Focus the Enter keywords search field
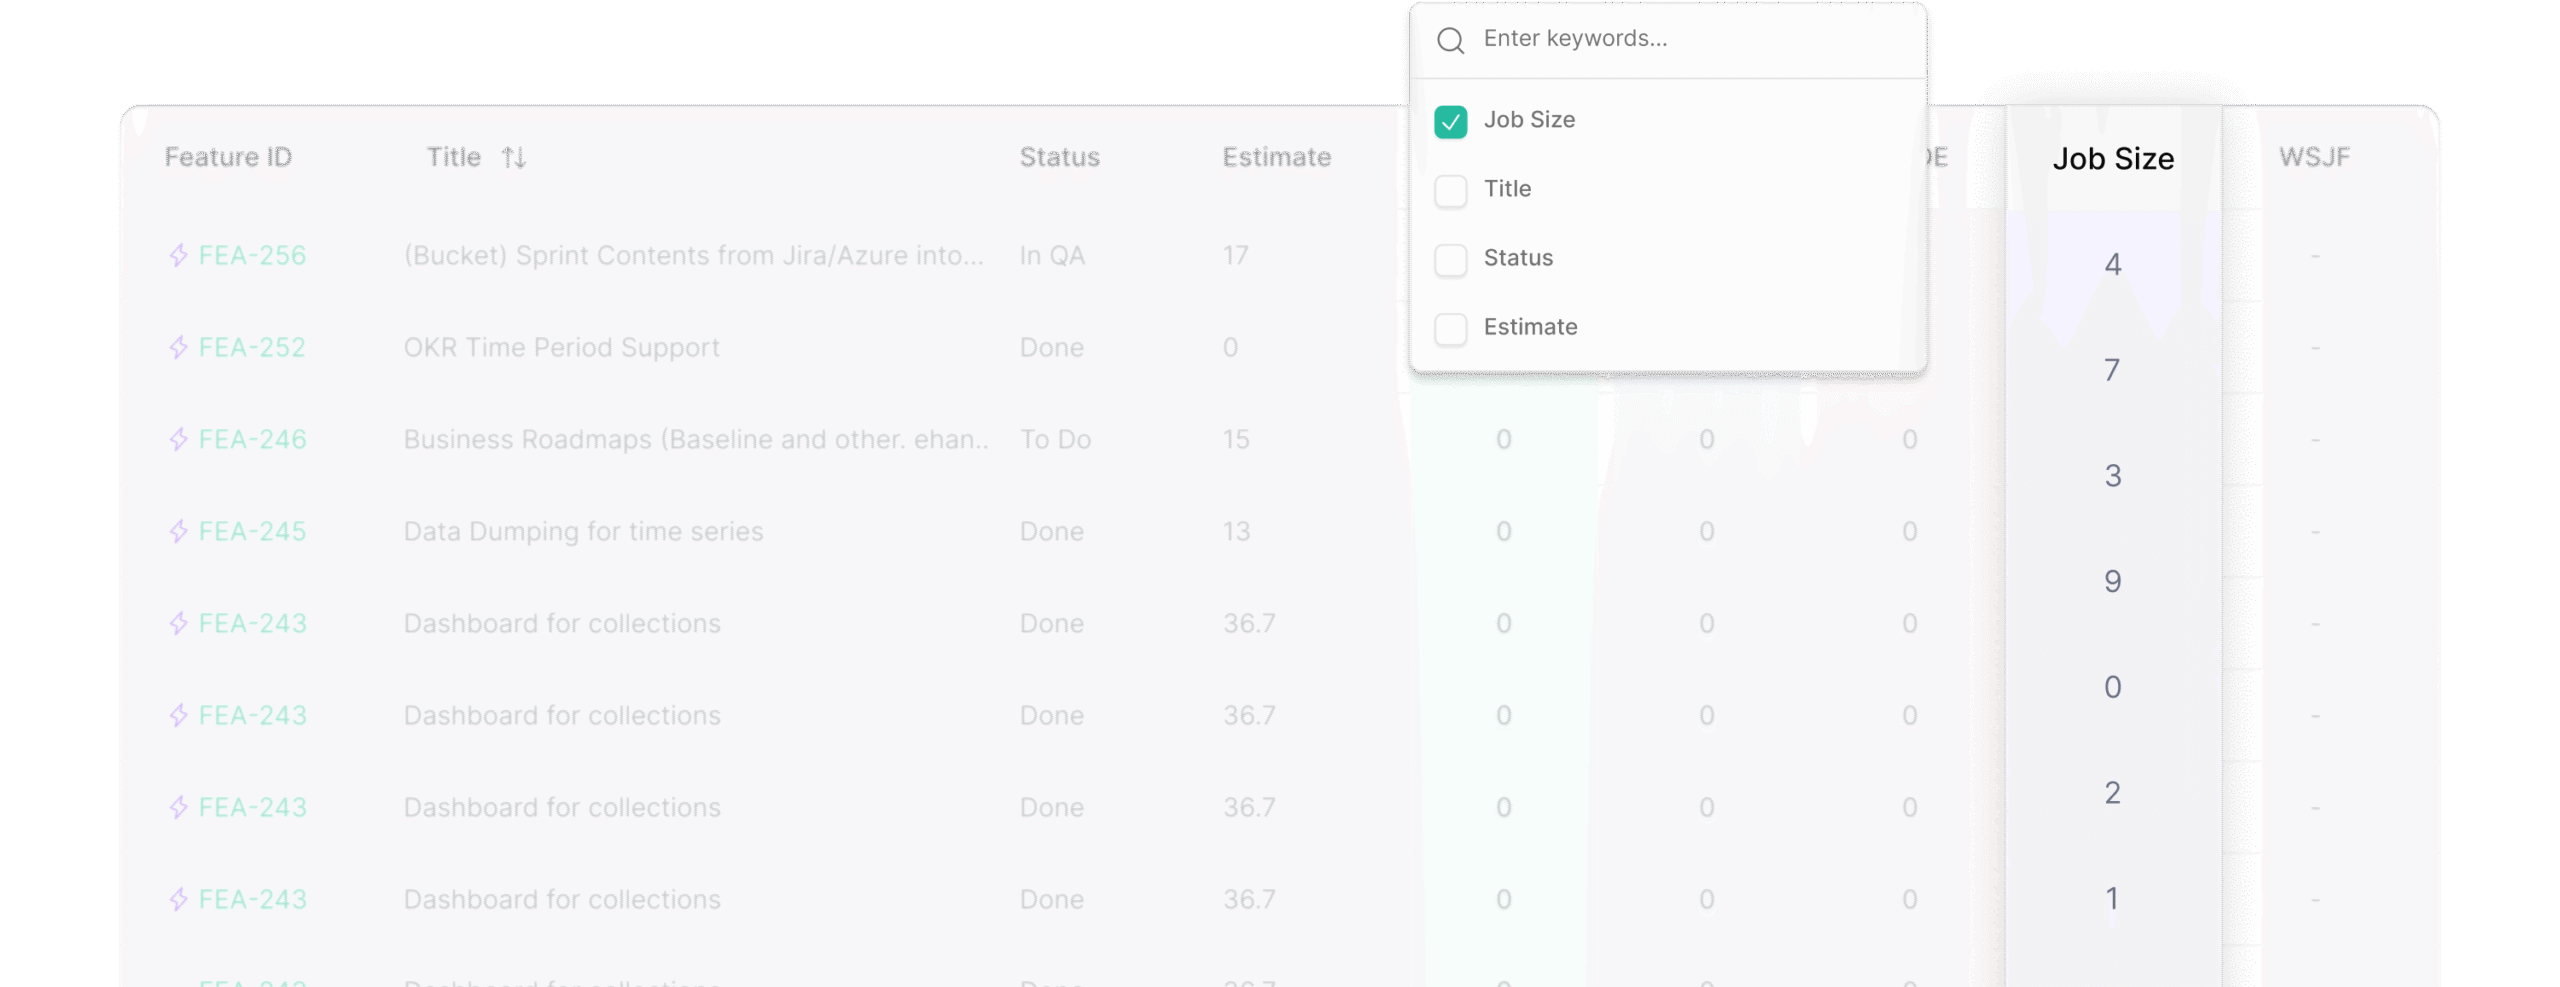 pyautogui.click(x=1690, y=39)
